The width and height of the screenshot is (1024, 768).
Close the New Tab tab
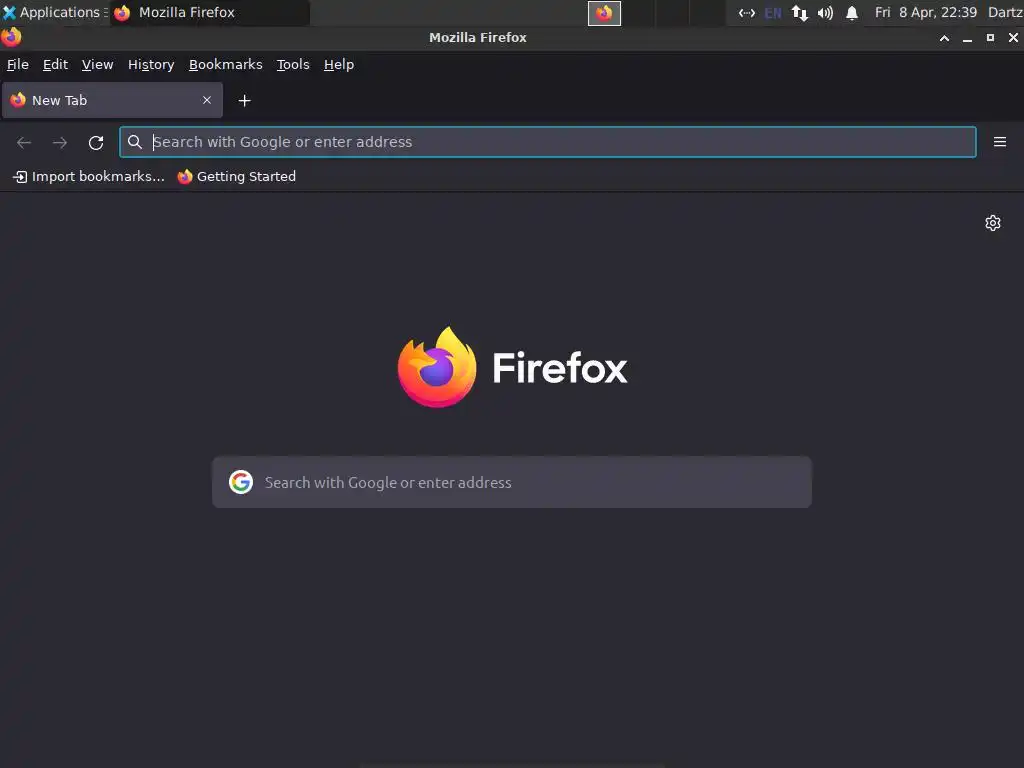(207, 101)
